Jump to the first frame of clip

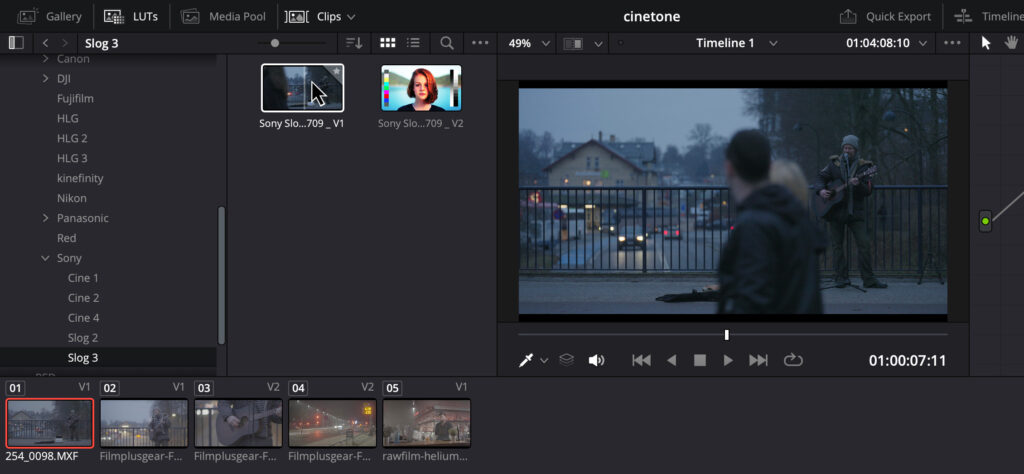pos(642,360)
